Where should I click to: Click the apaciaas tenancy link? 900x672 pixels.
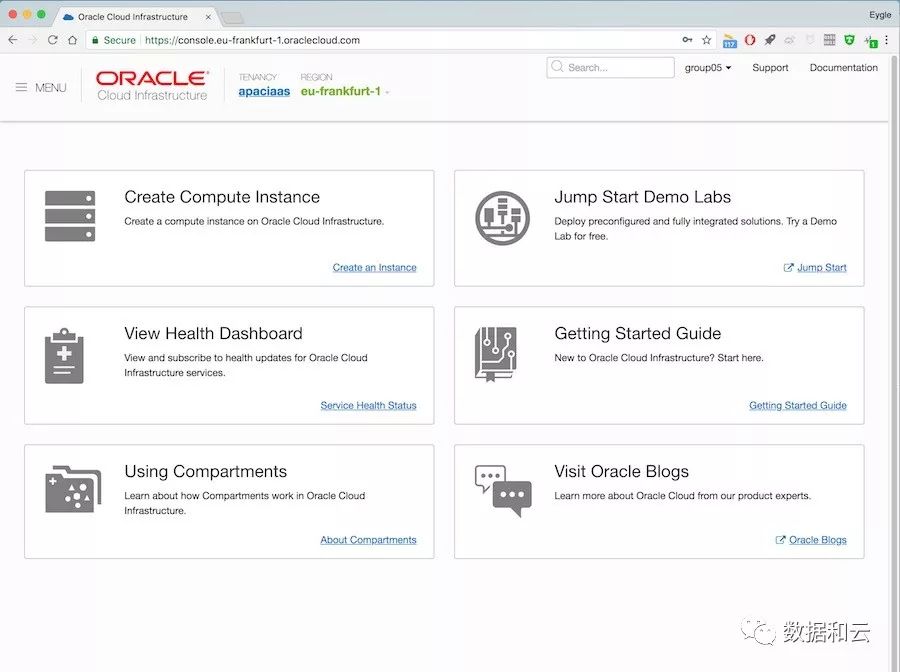pos(264,91)
